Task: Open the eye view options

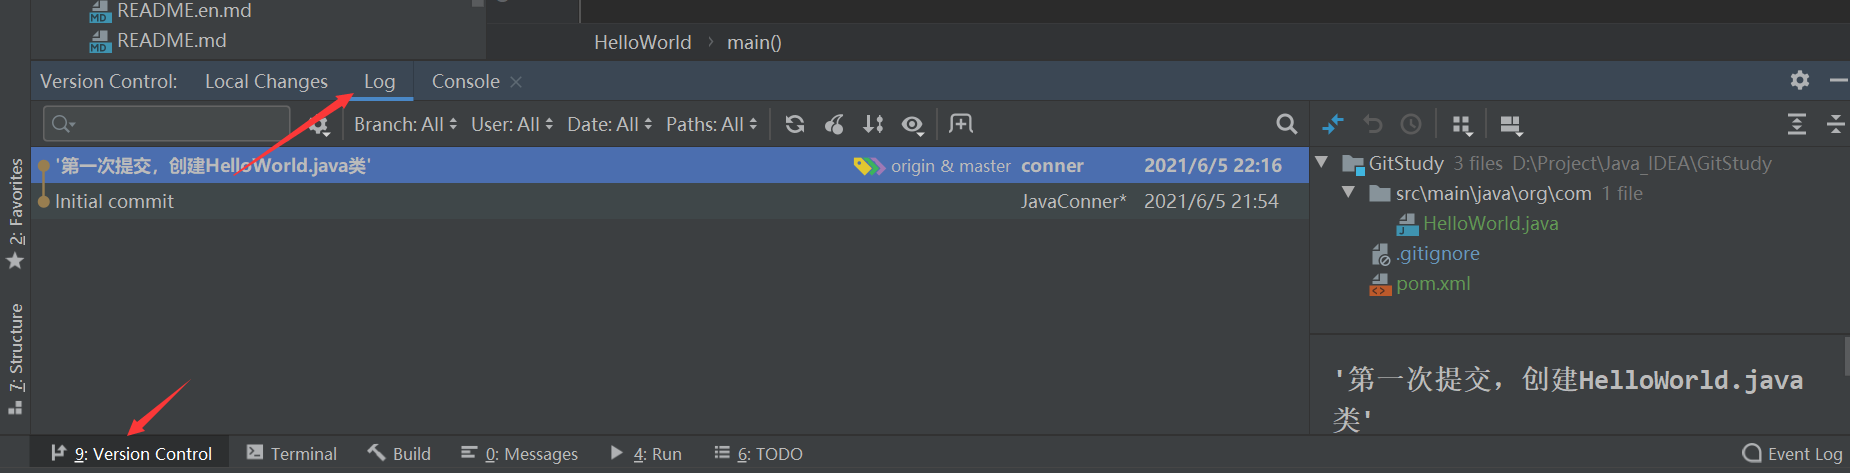Action: 912,125
